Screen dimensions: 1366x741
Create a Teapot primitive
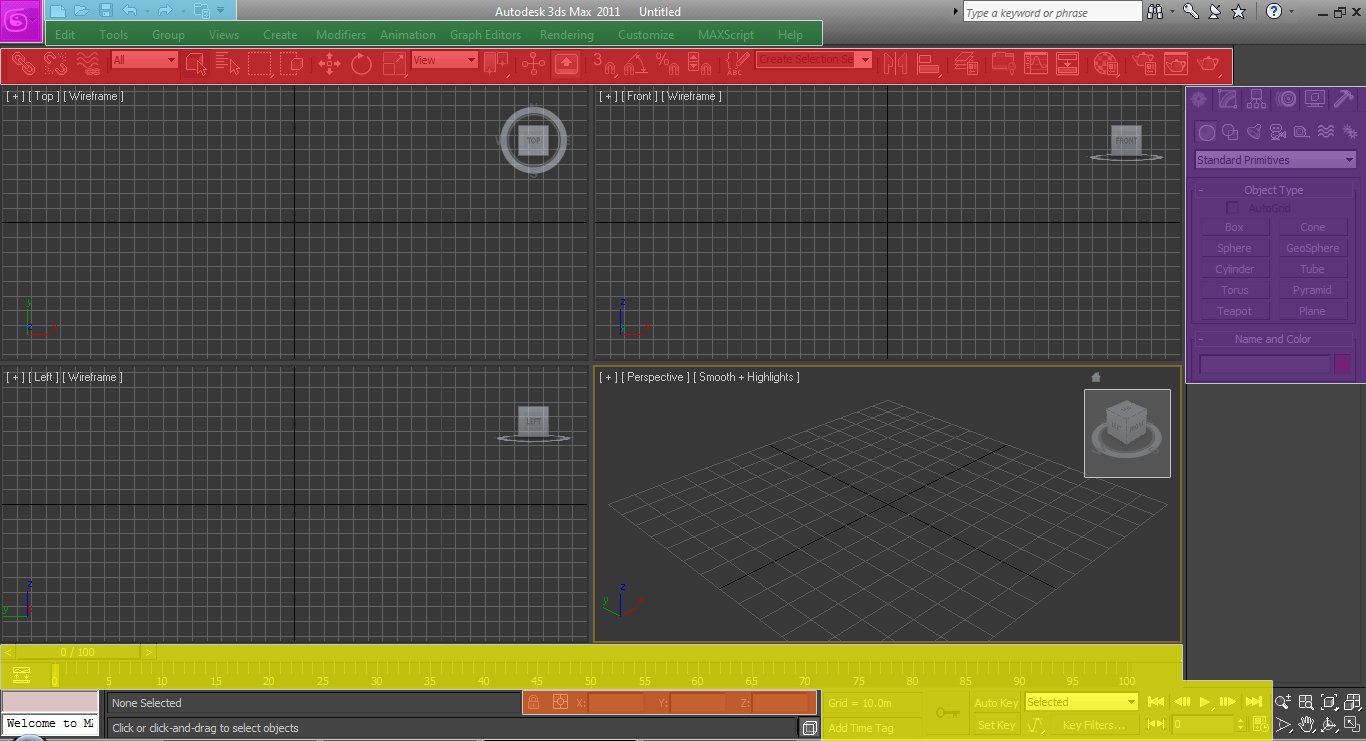tap(1234, 311)
